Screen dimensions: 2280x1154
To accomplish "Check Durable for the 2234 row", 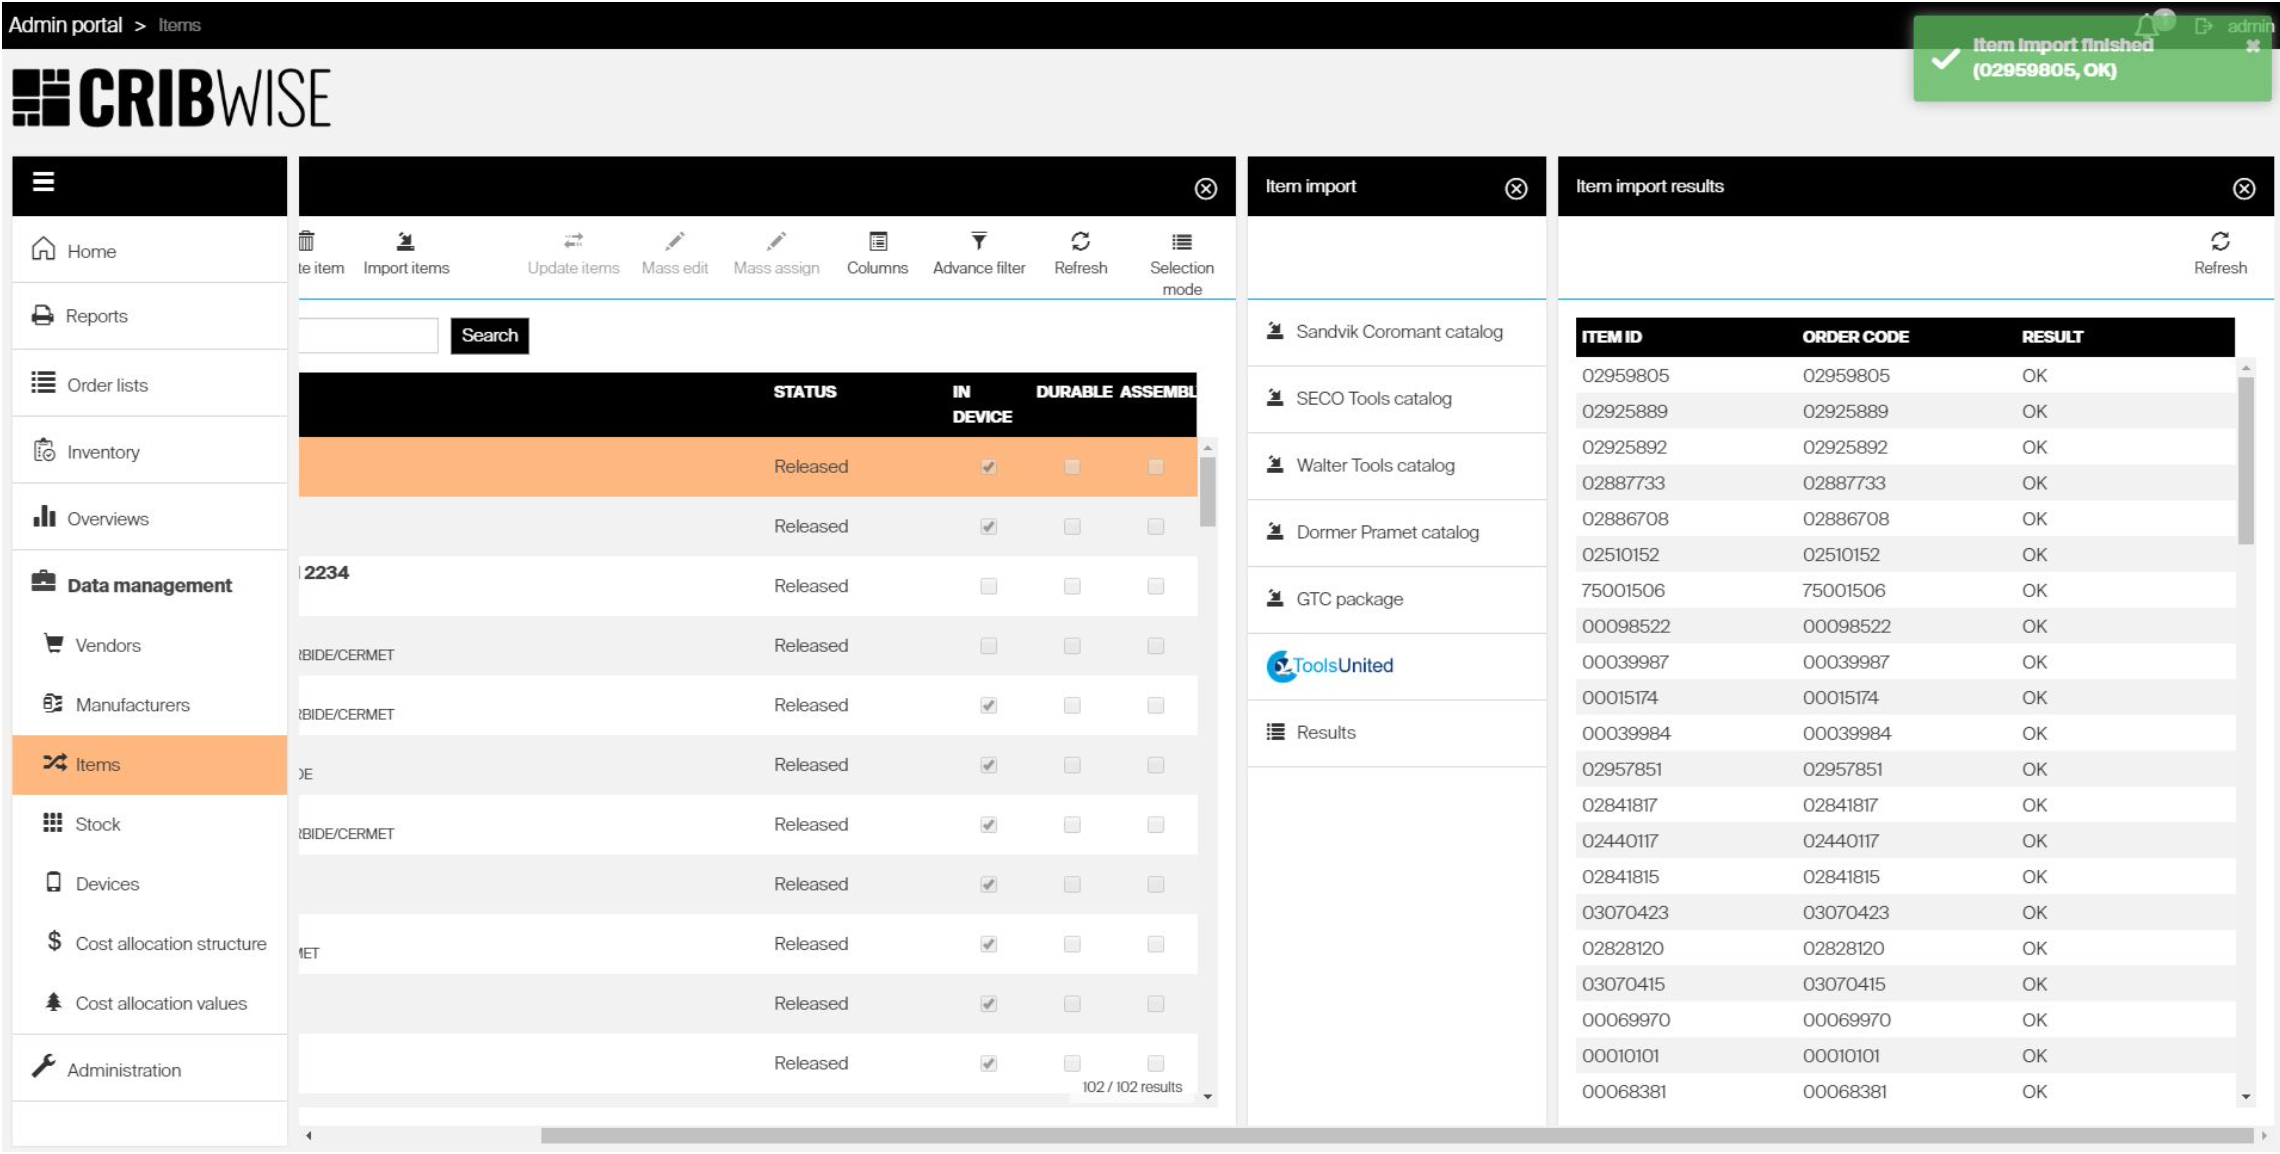I will [1072, 586].
